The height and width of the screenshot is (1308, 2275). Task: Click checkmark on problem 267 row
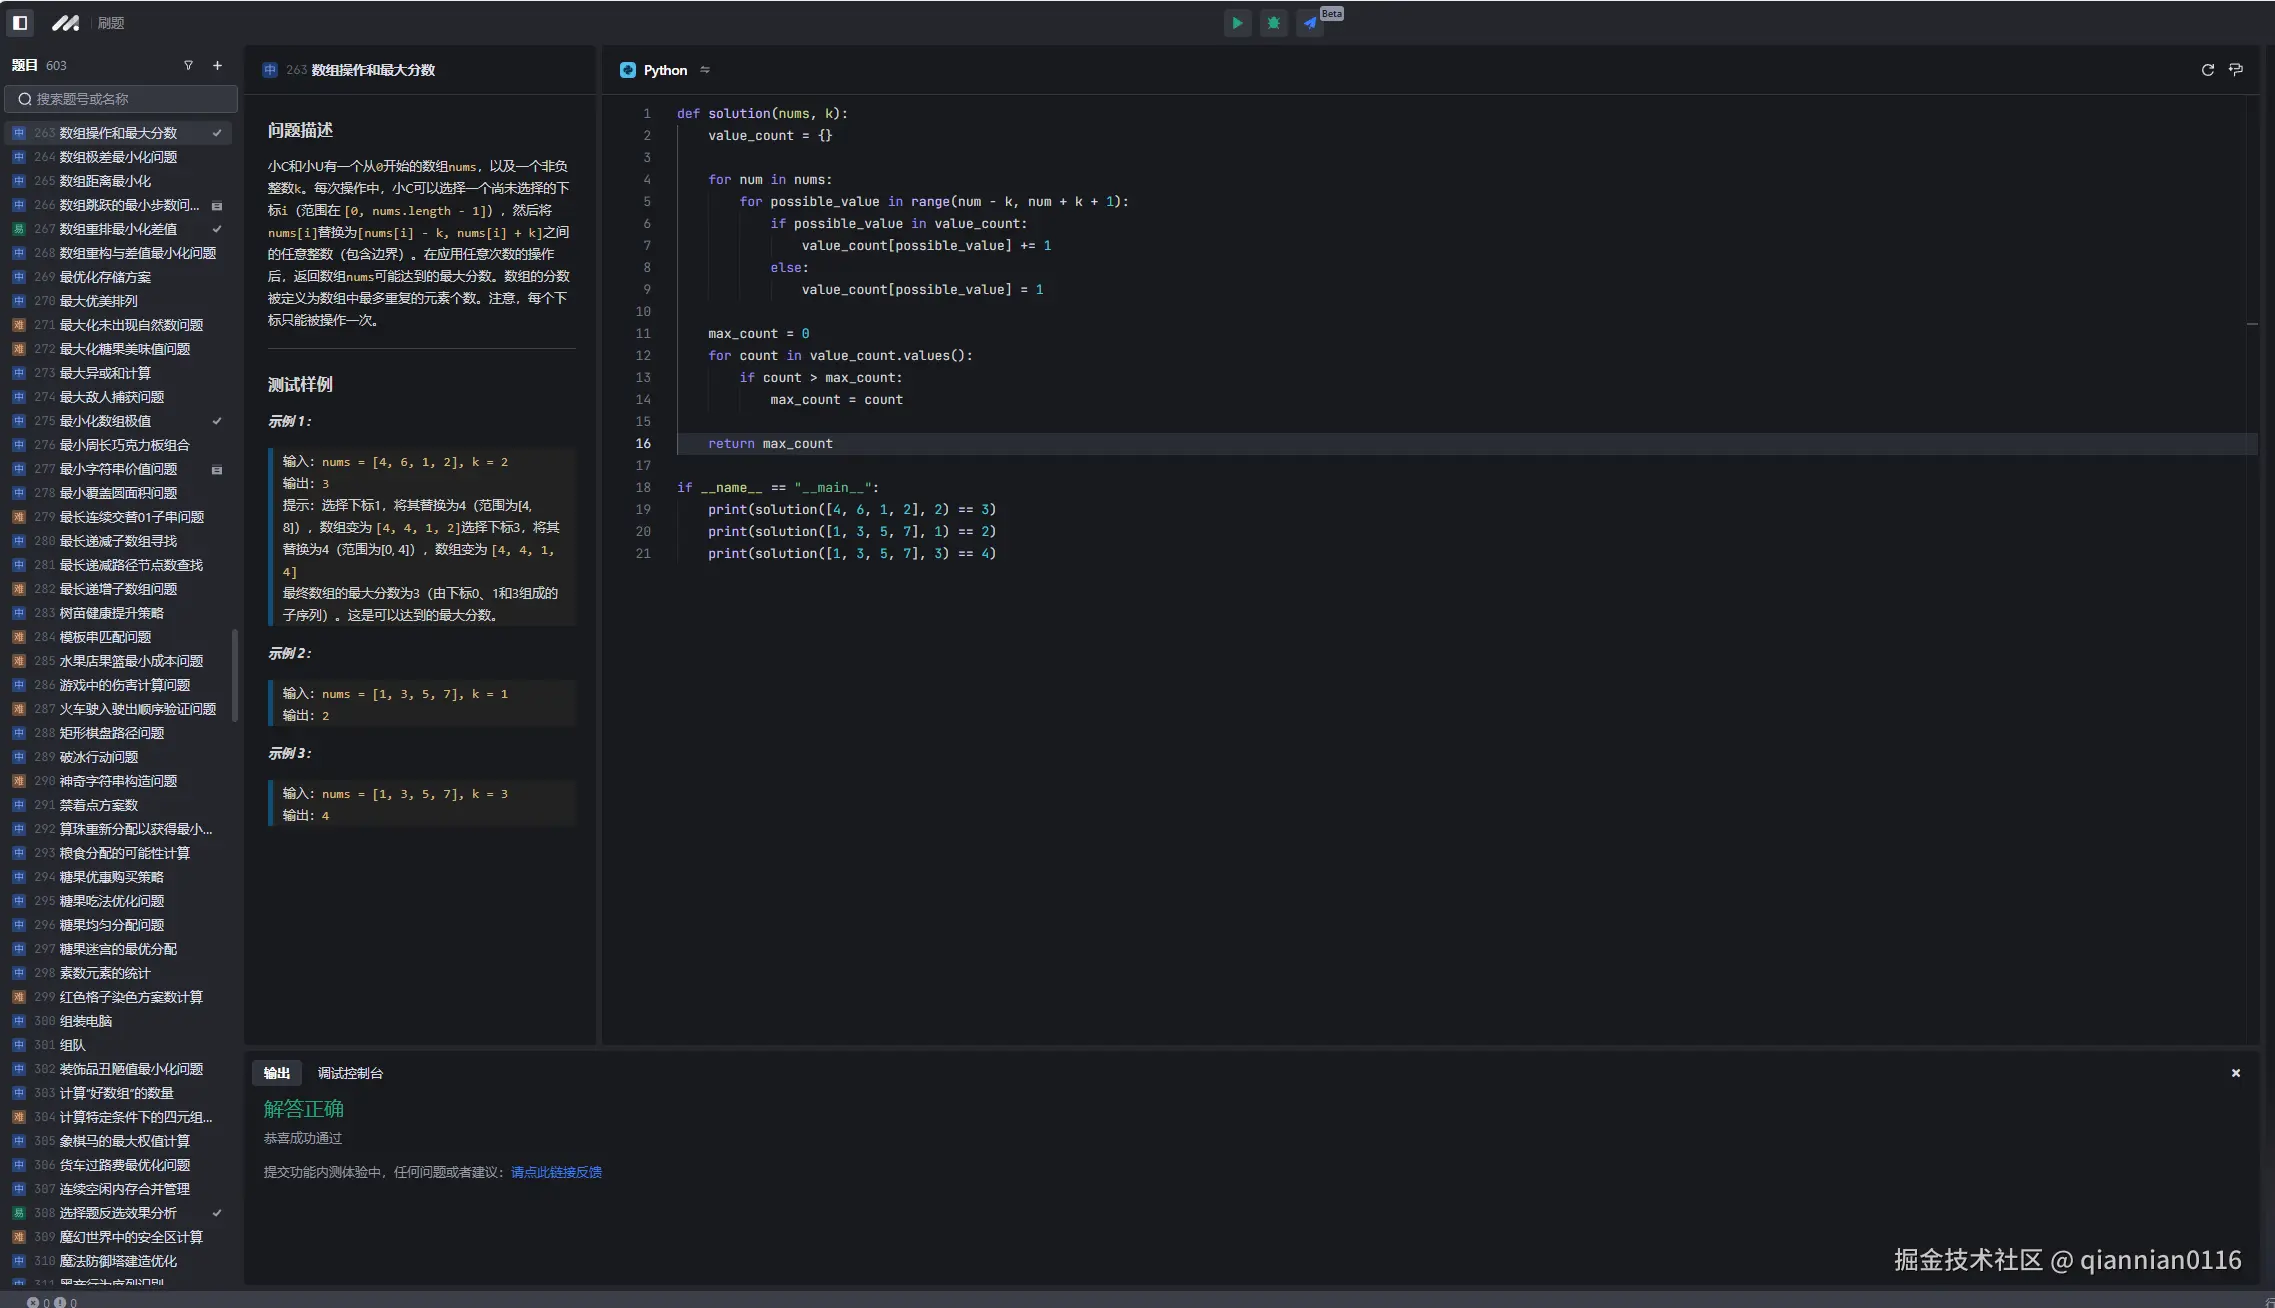(x=217, y=229)
